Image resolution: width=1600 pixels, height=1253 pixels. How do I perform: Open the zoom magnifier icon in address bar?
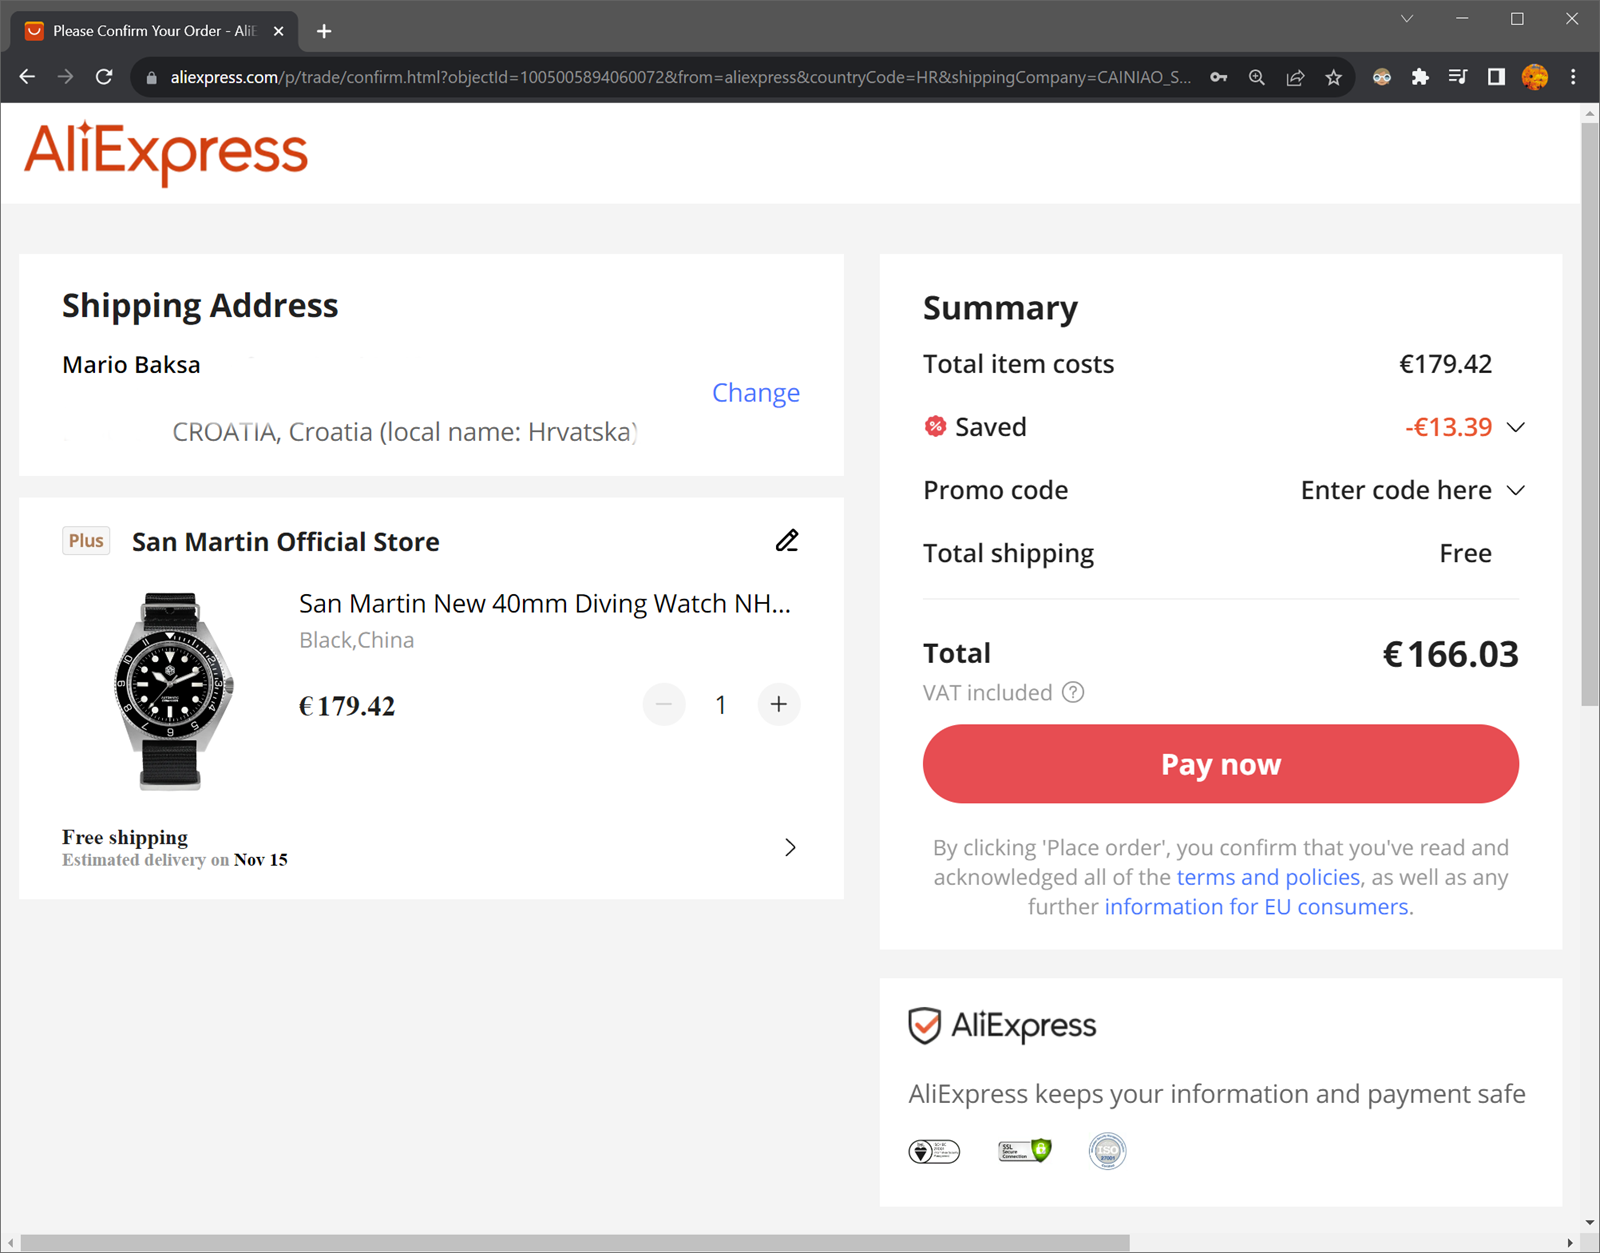1257,77
